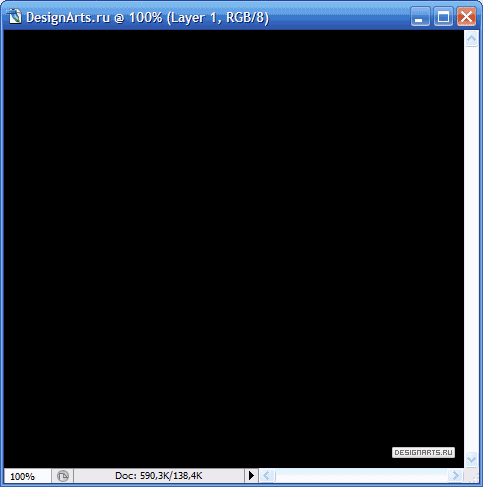Viewport: 483px width, 487px height.
Task: Click the vertical scrollbar down arrow
Action: pyautogui.click(x=471, y=460)
